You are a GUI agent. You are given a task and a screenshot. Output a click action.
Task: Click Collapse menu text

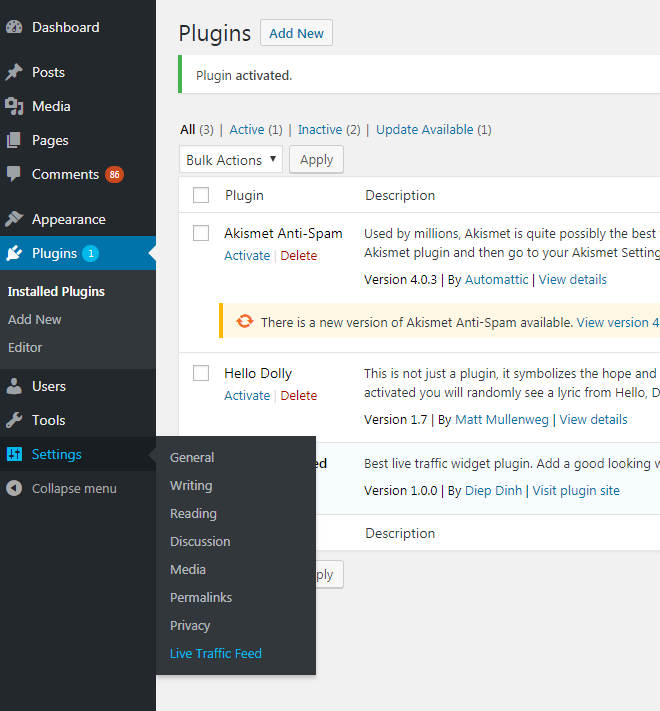[x=74, y=489]
